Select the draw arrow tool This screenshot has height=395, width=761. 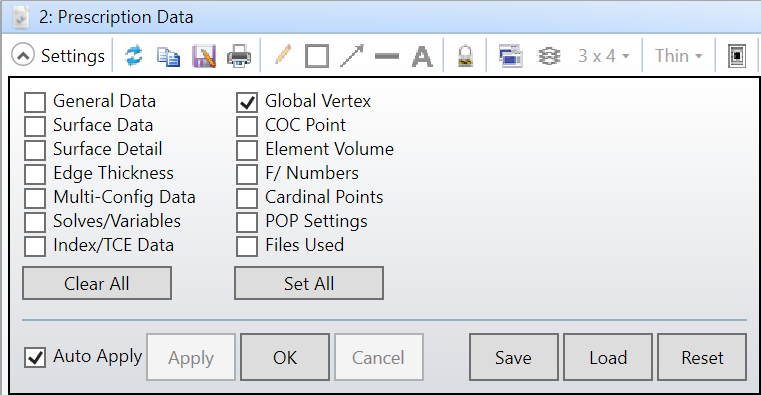[352, 56]
